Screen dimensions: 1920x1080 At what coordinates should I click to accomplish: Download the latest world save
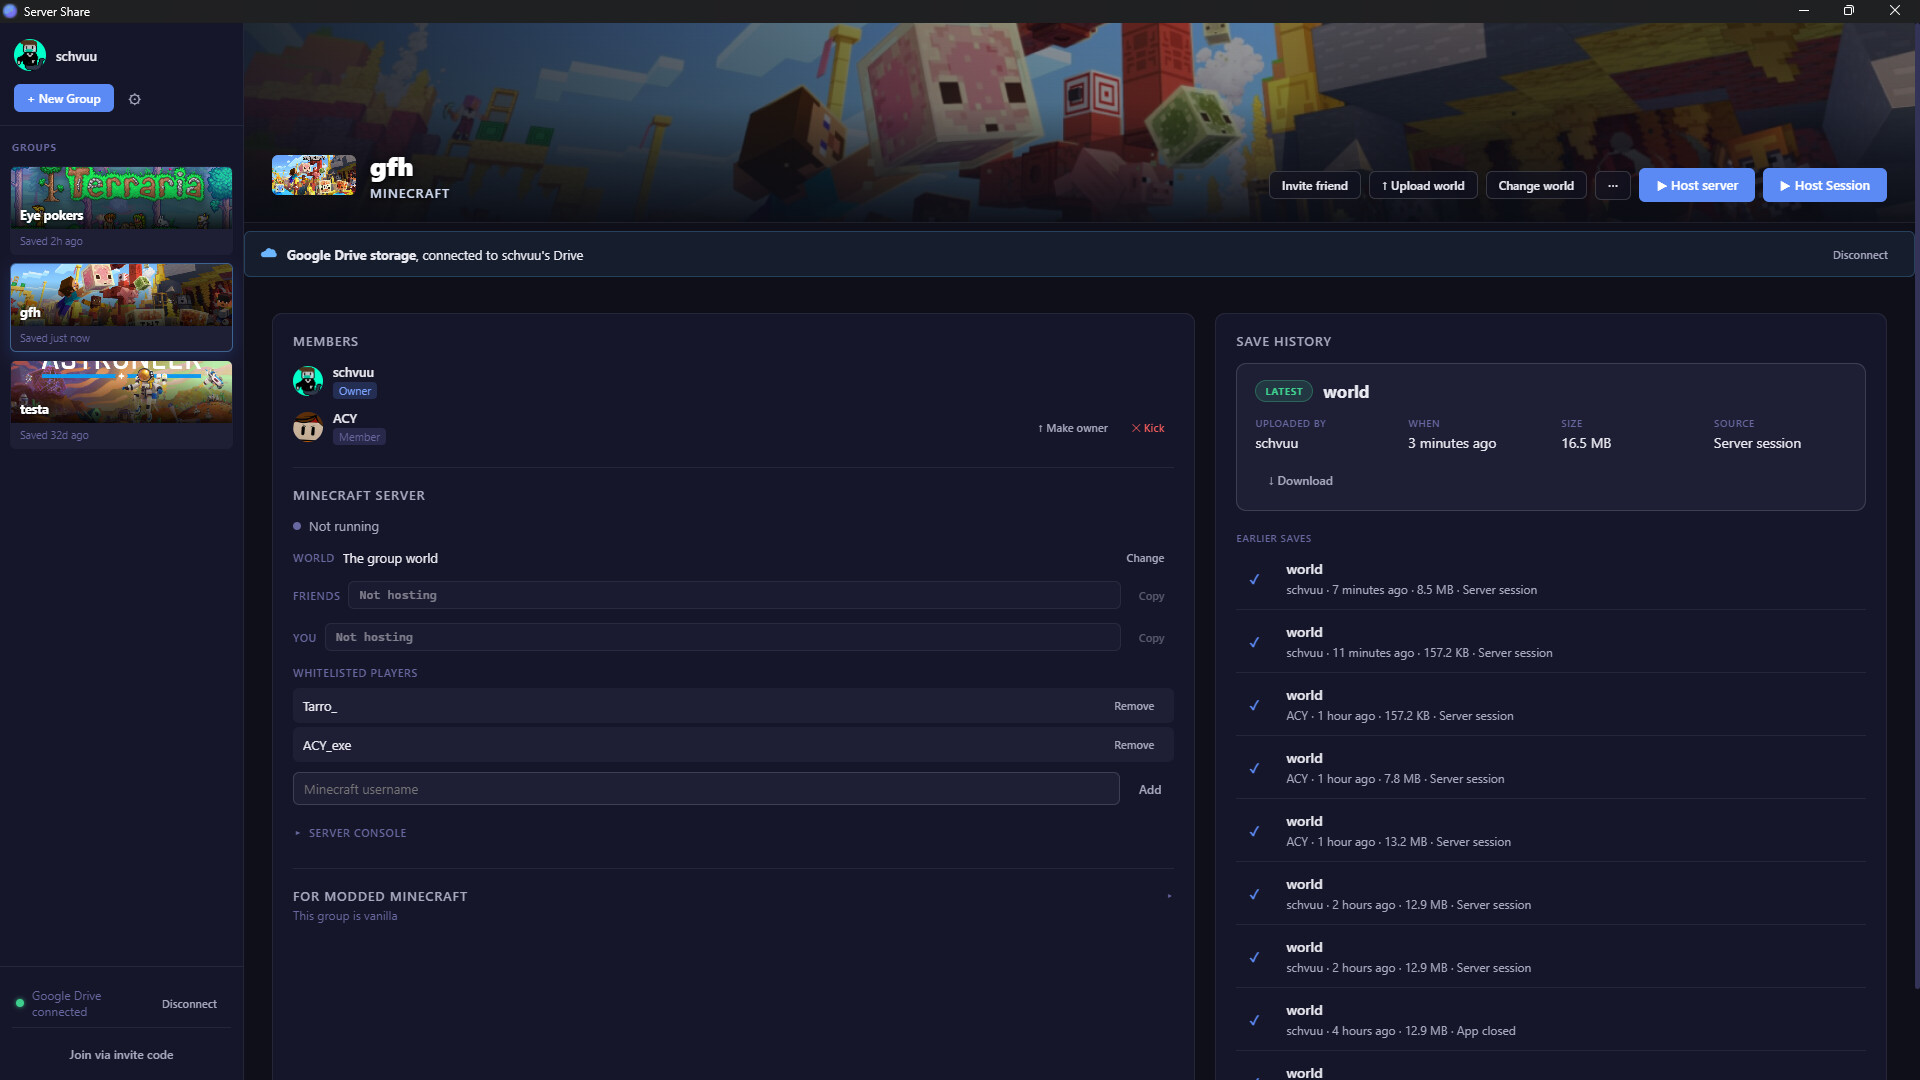(1300, 481)
